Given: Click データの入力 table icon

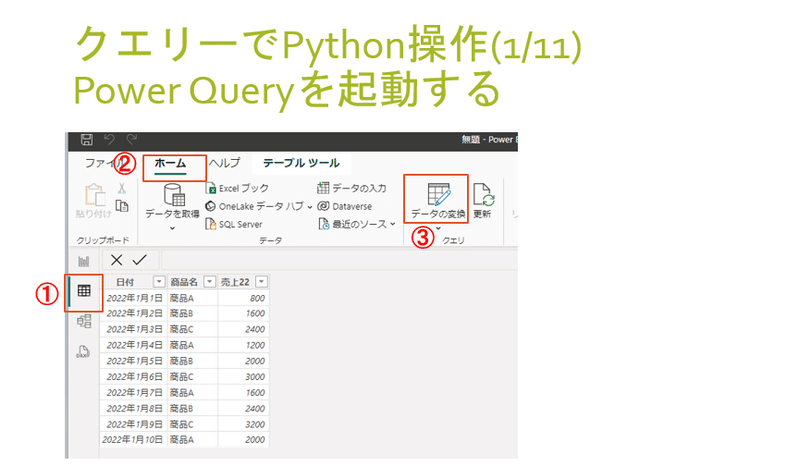Looking at the screenshot, I should point(323,188).
